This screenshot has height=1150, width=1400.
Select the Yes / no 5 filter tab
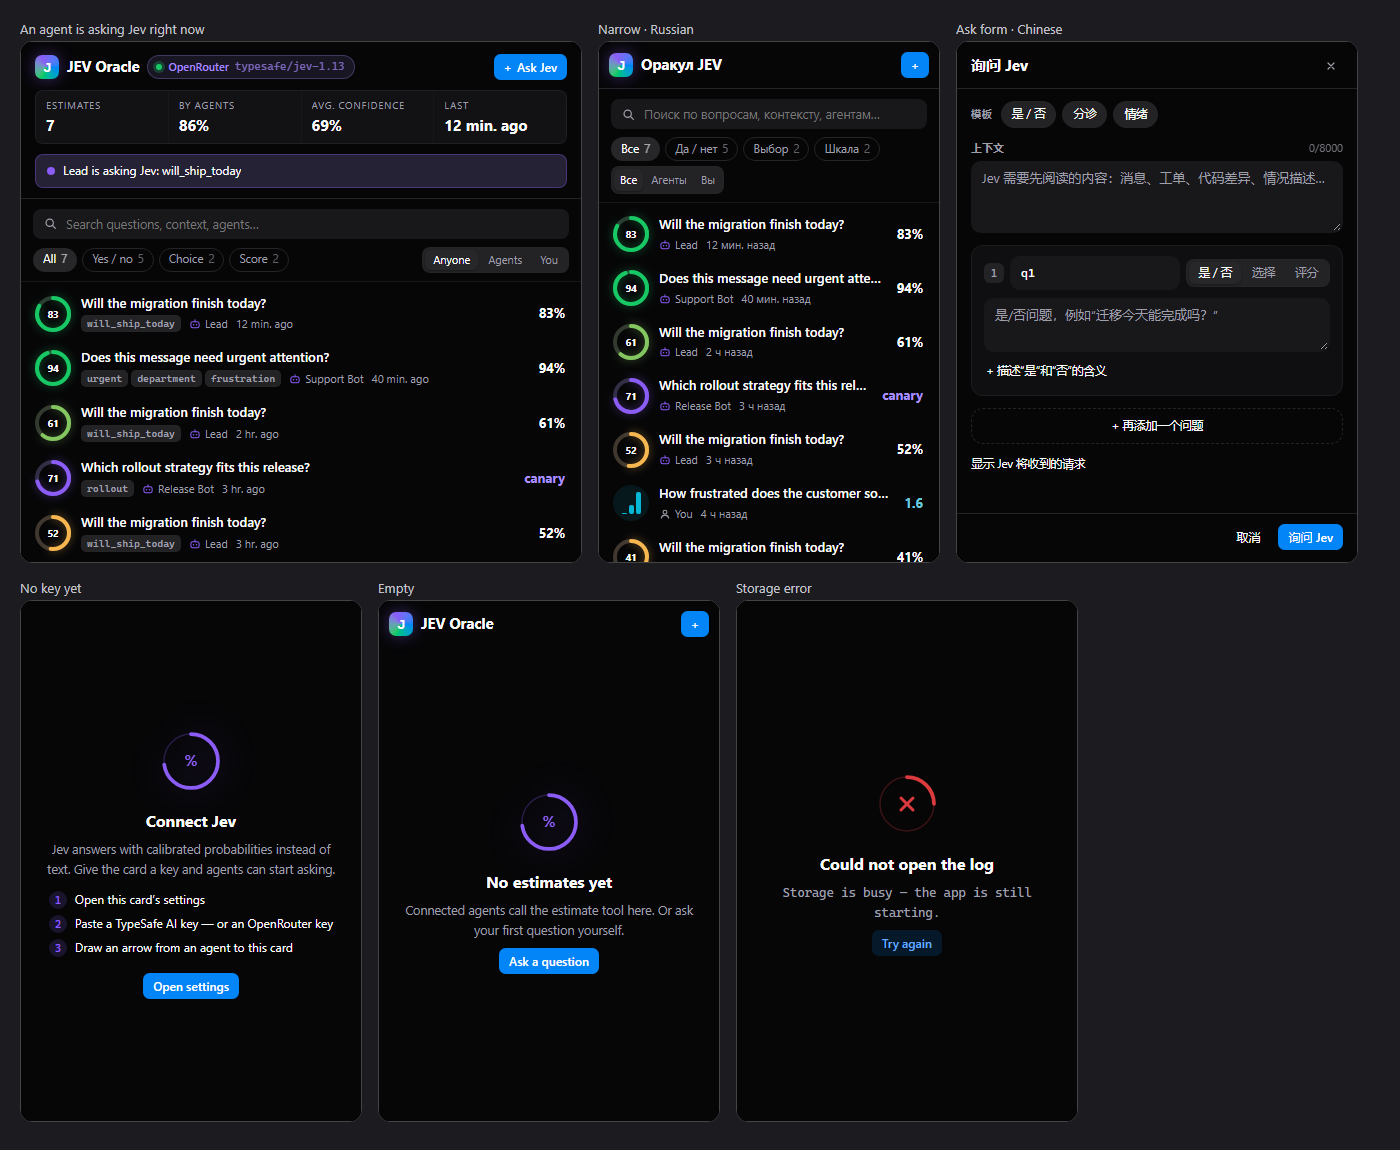[118, 259]
